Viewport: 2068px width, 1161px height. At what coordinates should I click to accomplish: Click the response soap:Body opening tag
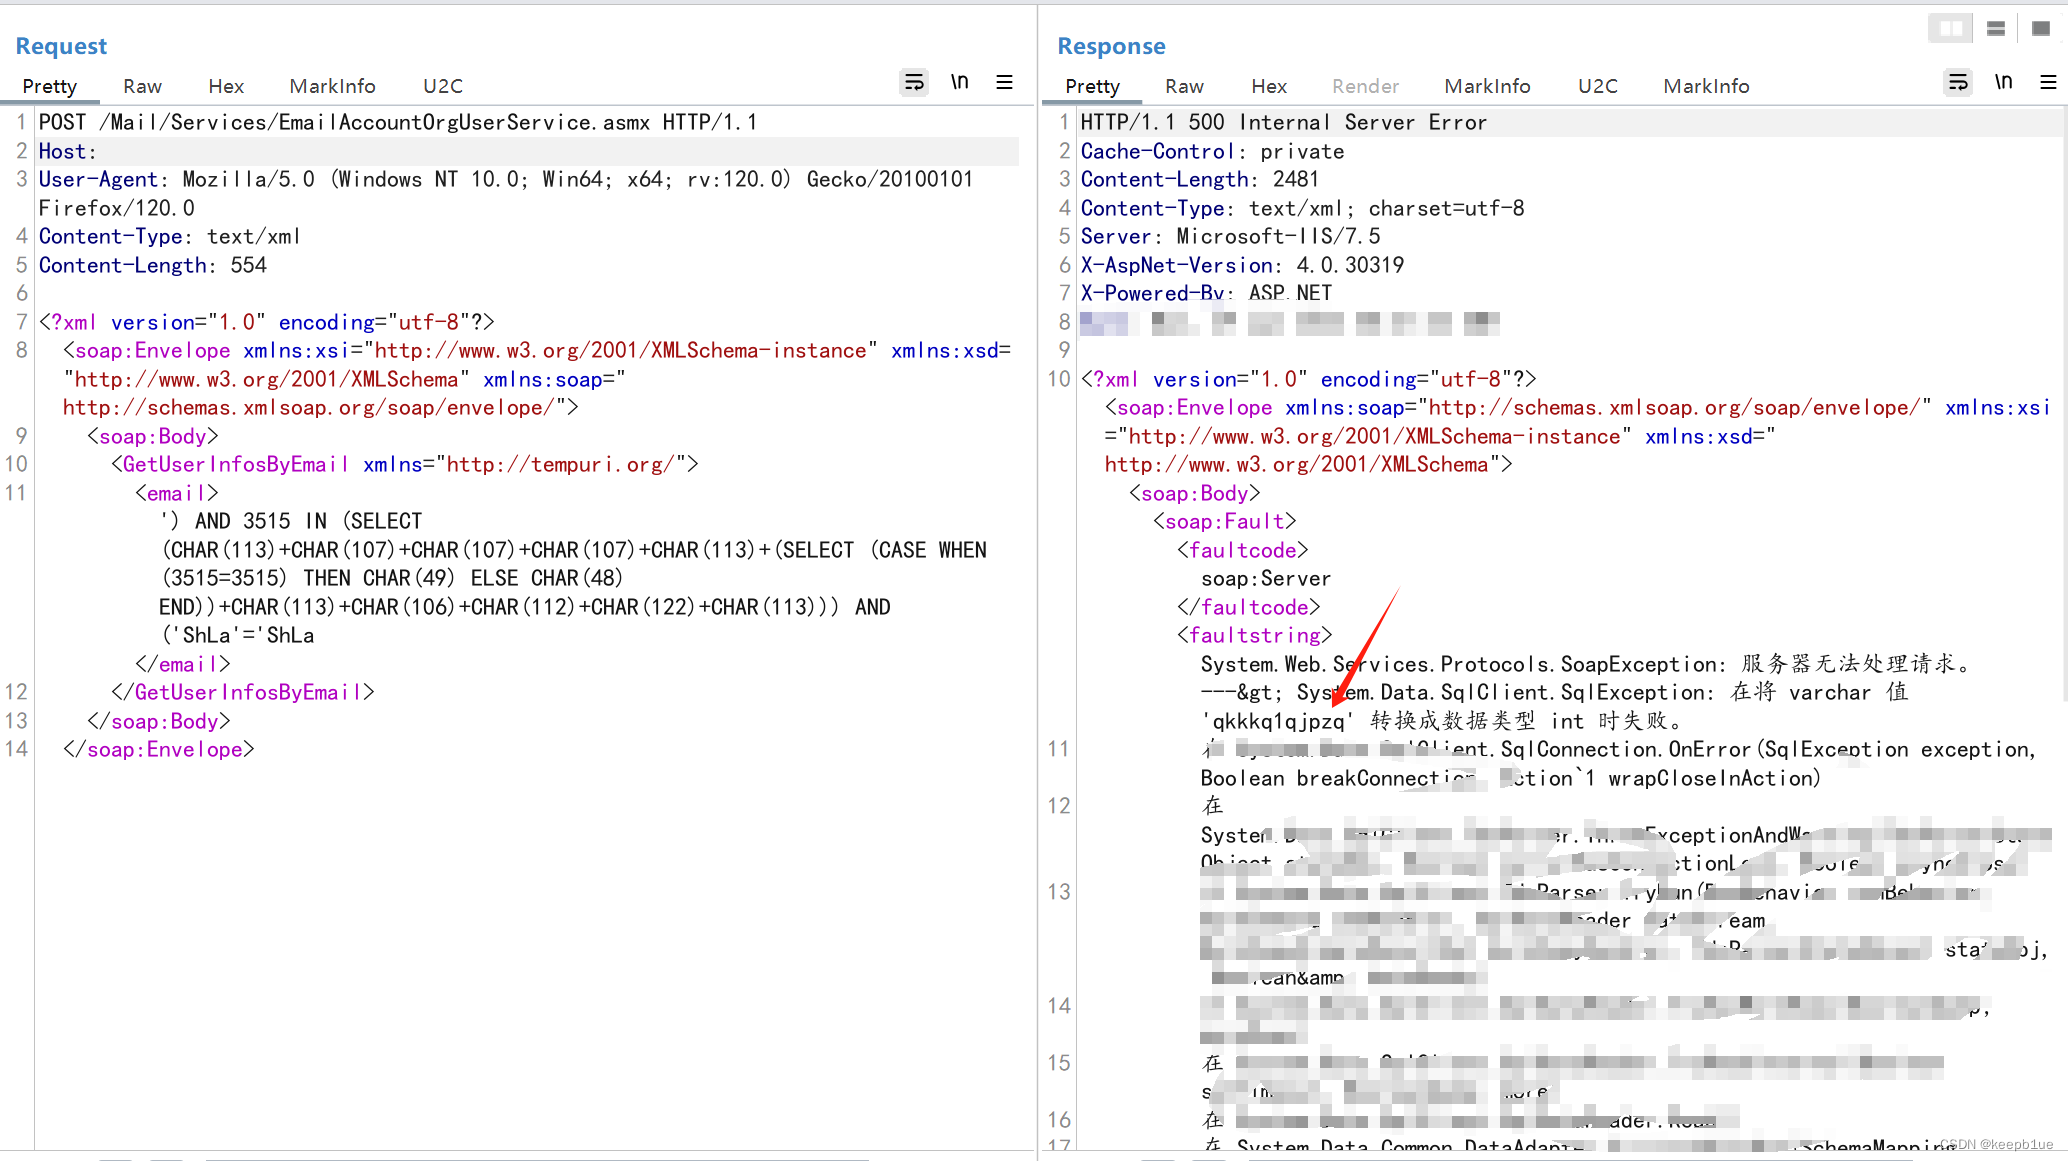coord(1195,494)
